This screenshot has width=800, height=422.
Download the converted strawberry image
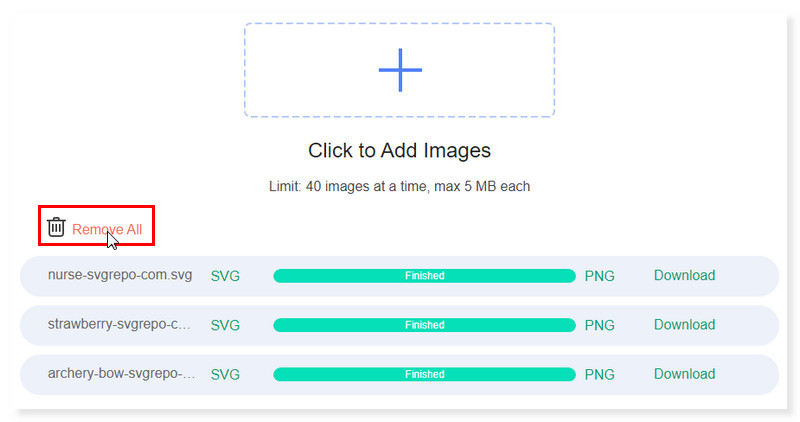click(684, 325)
